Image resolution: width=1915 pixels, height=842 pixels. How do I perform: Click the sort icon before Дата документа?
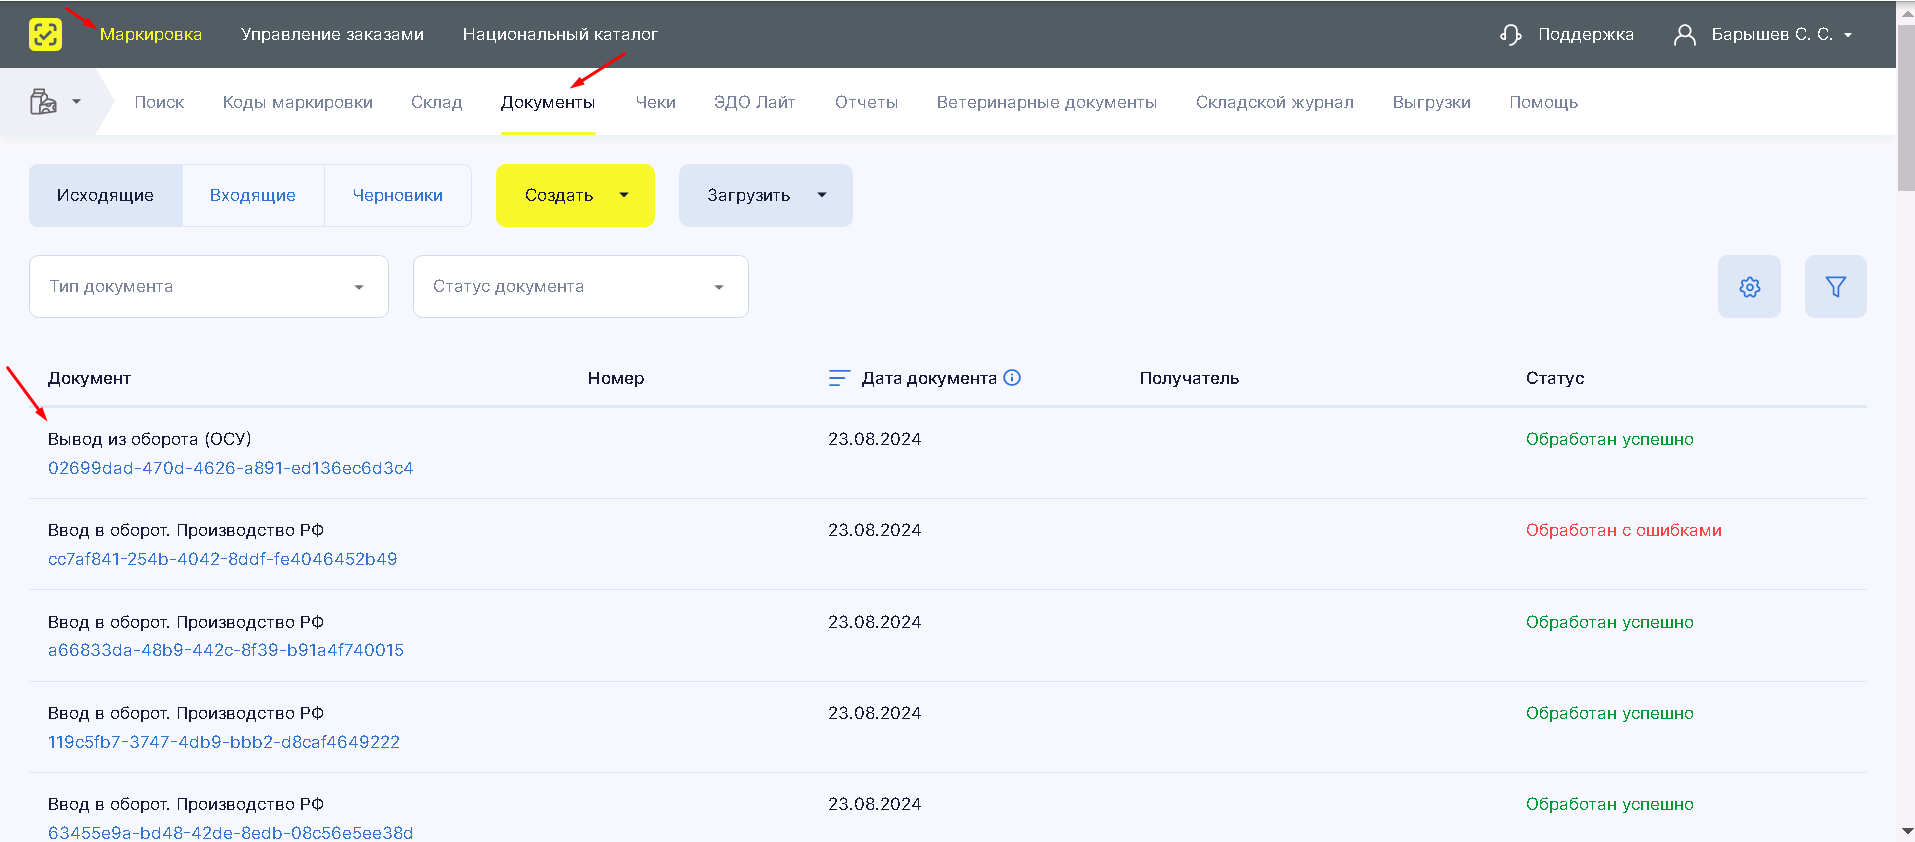pyautogui.click(x=839, y=378)
